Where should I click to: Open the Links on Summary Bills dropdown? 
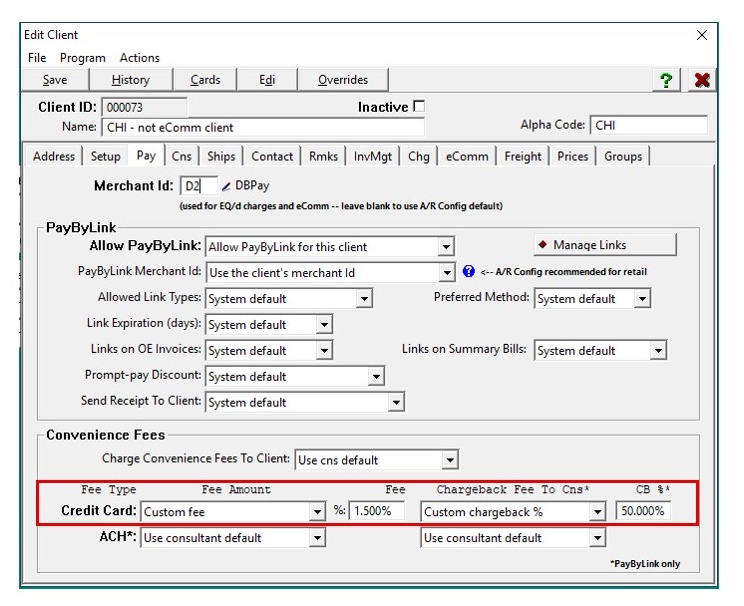coord(658,351)
